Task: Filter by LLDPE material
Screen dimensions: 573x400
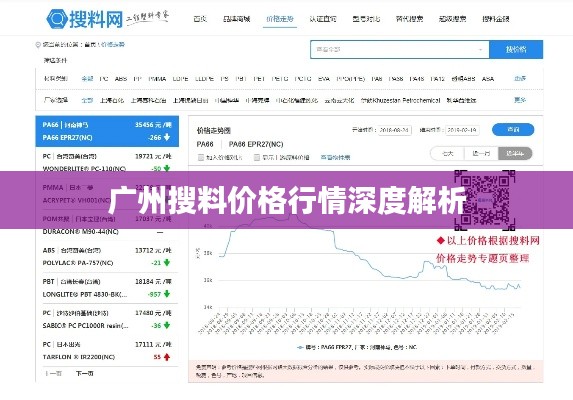Action: click(204, 79)
